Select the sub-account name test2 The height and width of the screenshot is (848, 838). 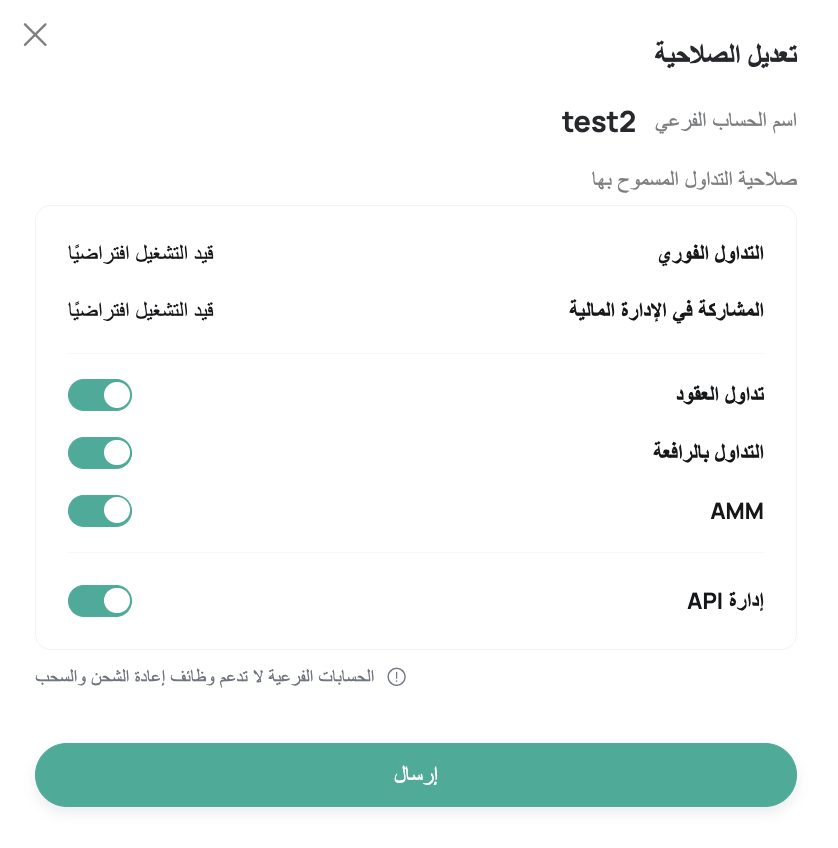click(598, 122)
